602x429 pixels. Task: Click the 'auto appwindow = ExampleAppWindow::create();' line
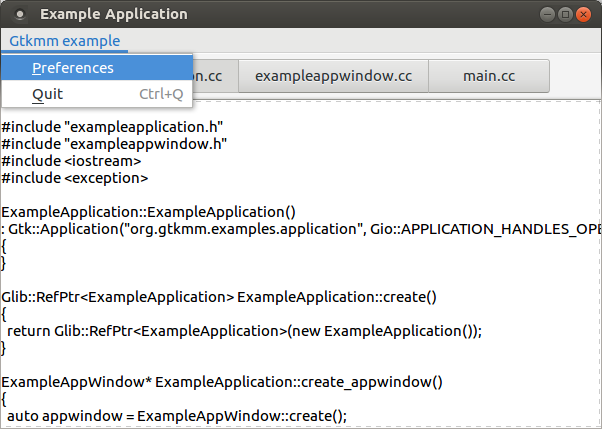[177, 416]
